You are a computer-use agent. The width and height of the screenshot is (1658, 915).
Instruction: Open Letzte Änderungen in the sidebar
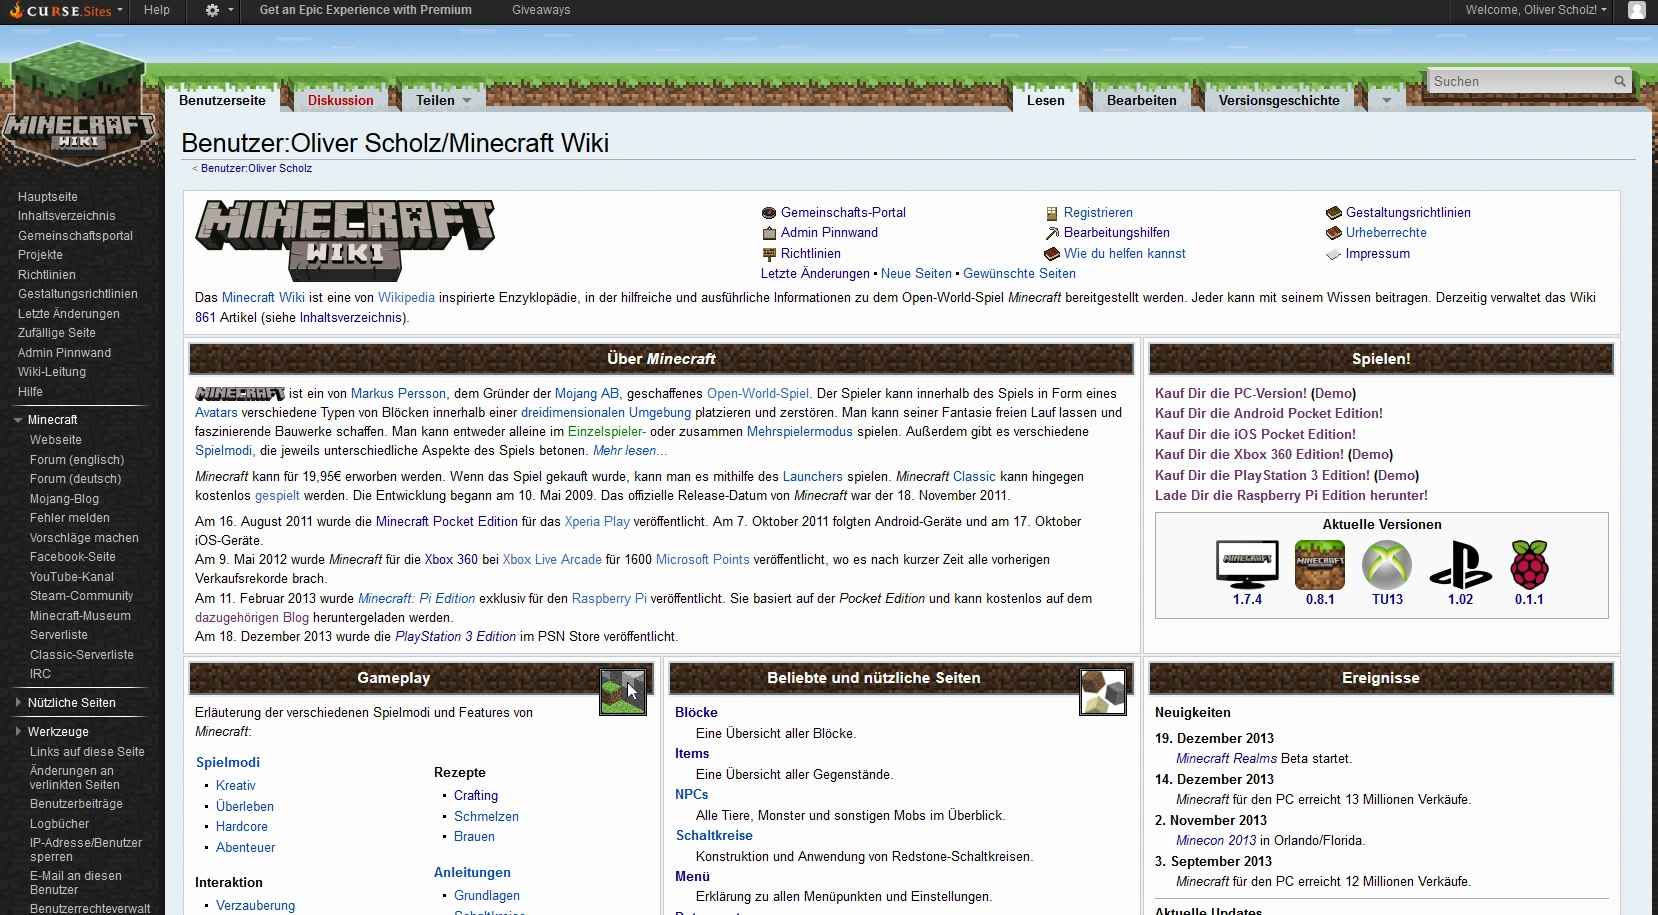[x=69, y=314]
